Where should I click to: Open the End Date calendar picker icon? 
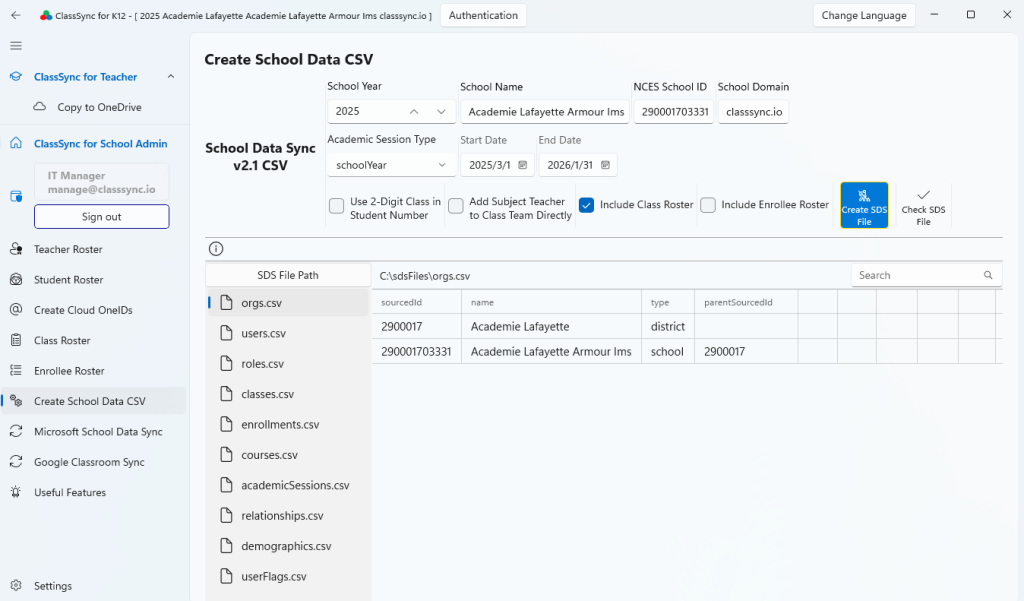pos(605,165)
